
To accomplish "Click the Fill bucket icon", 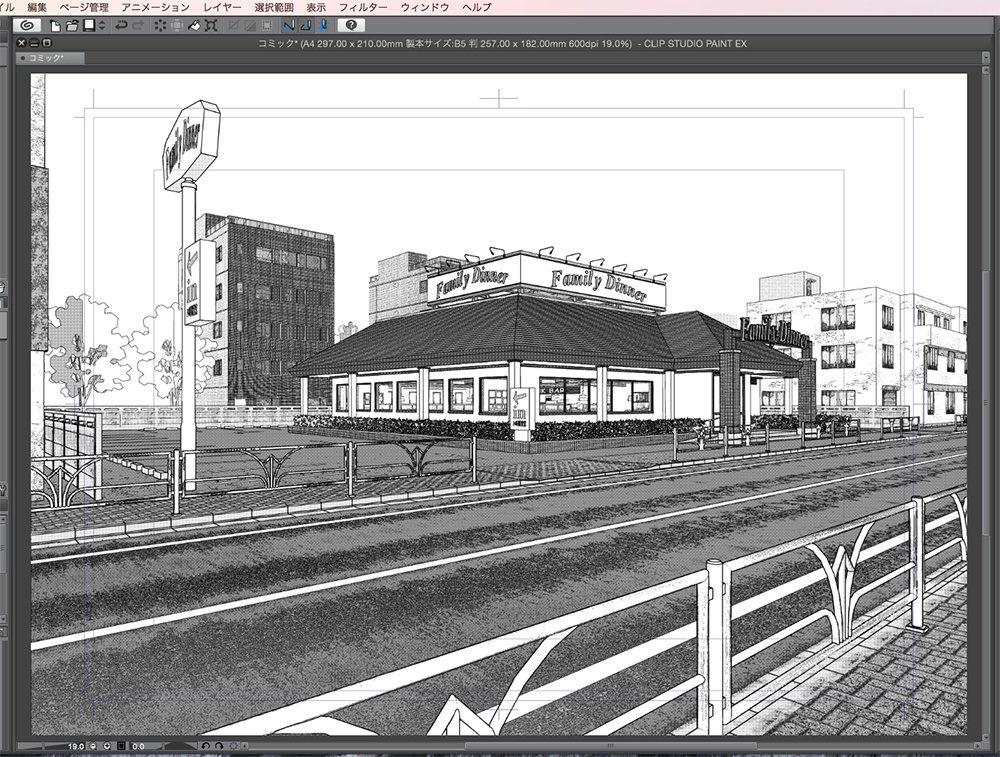I will tap(194, 26).
